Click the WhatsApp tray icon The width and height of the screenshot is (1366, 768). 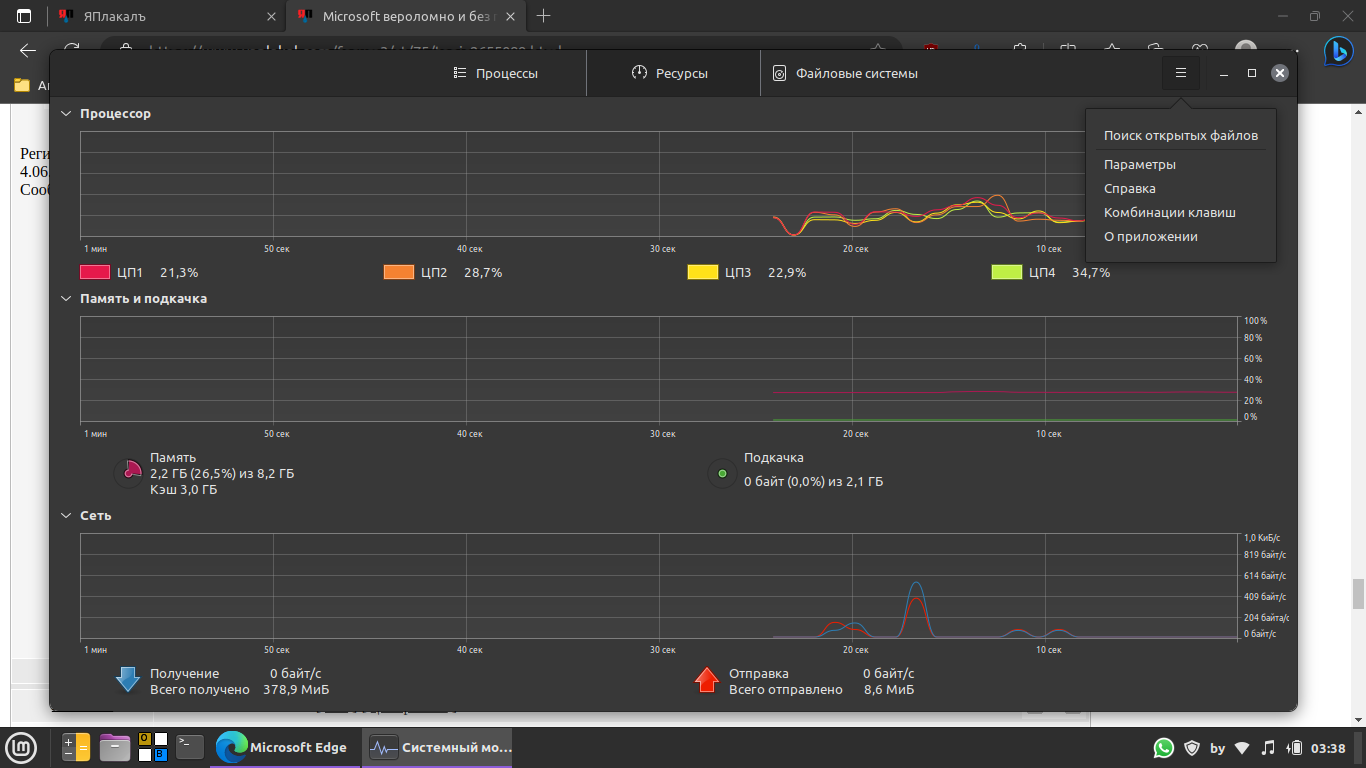pos(1163,747)
